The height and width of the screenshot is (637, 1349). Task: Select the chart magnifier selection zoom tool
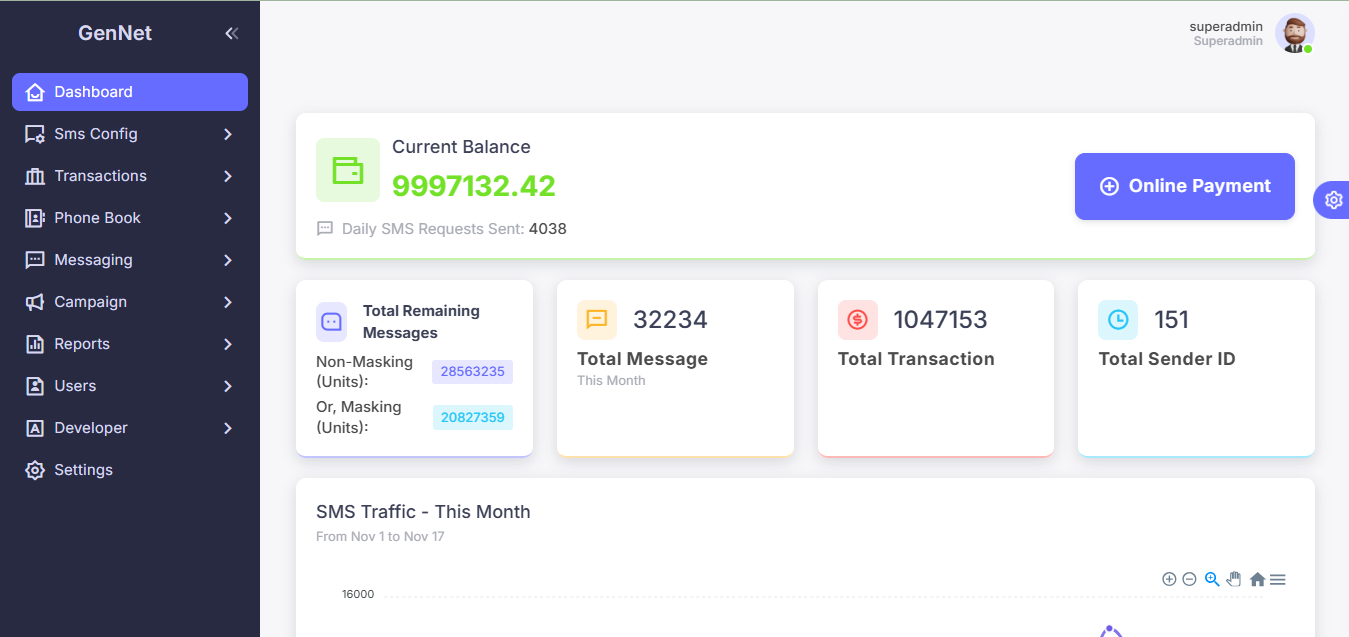[1212, 579]
